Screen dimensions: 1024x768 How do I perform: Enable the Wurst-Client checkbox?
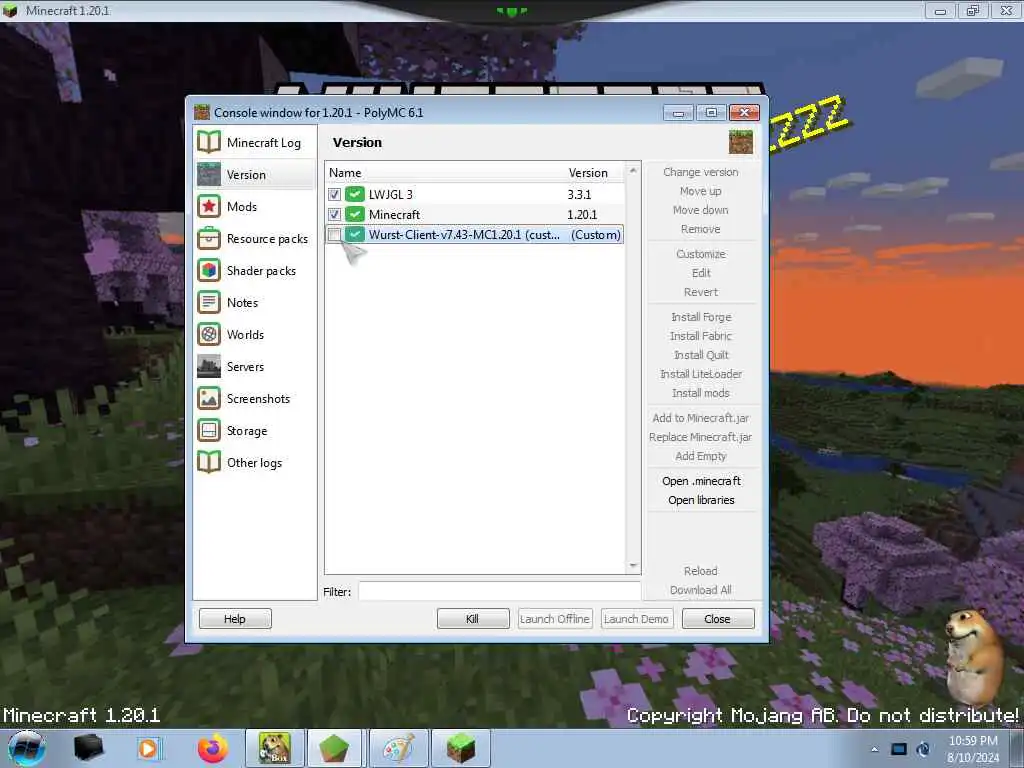(x=334, y=234)
